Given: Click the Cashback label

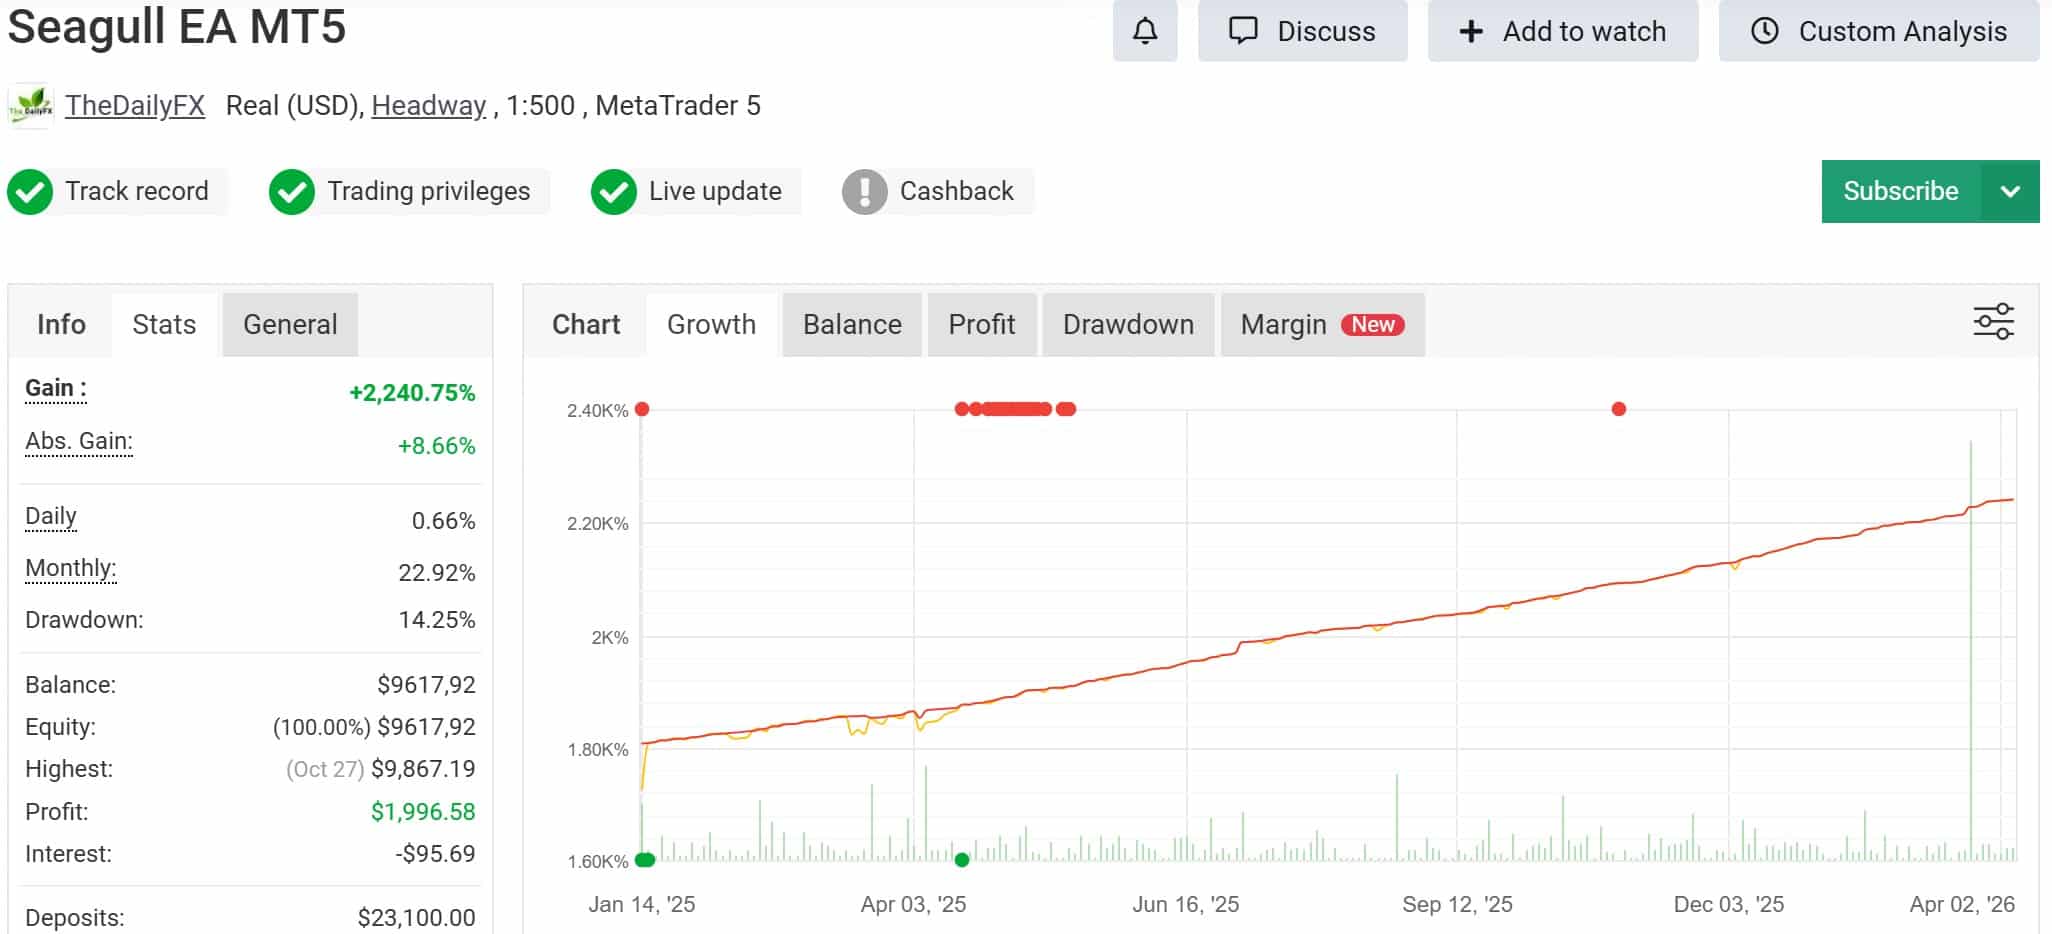Looking at the screenshot, I should point(957,191).
